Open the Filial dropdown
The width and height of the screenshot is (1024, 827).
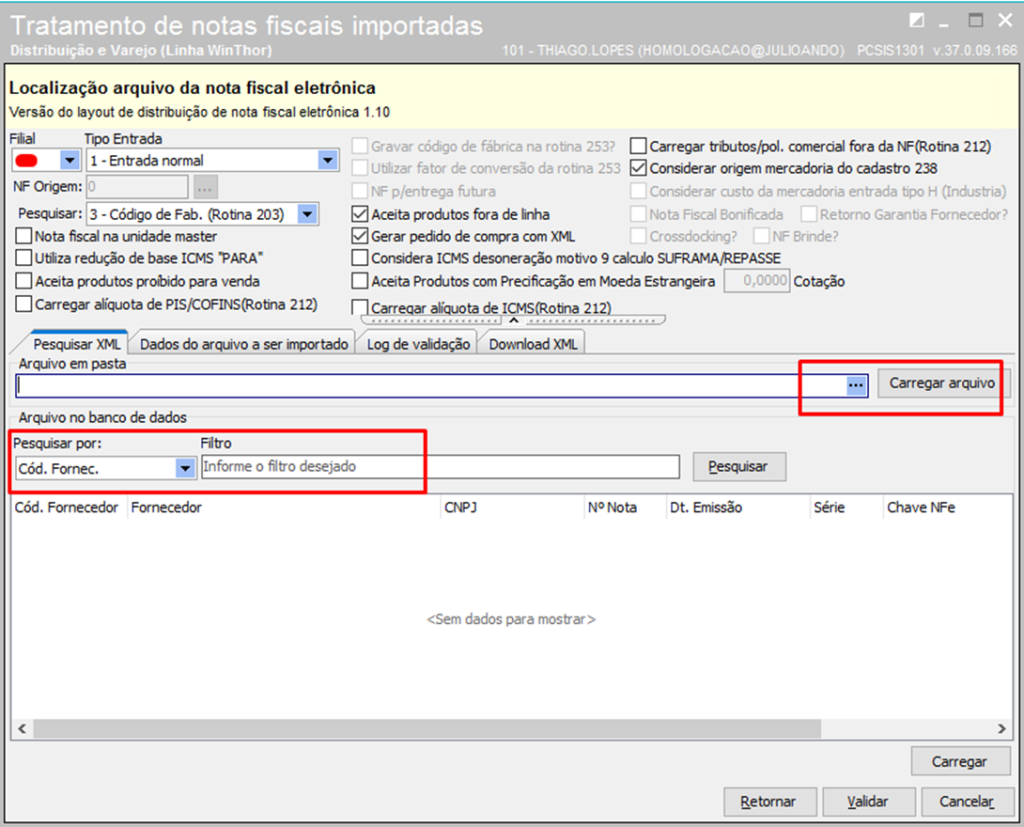[69, 160]
